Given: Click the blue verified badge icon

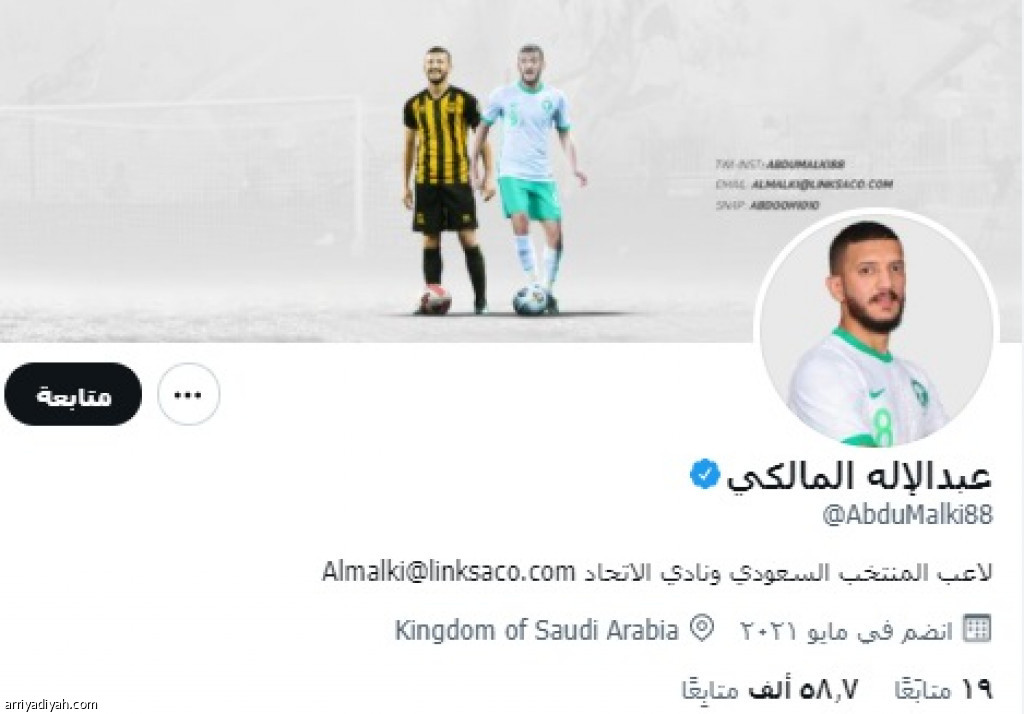Looking at the screenshot, I should pos(705,474).
